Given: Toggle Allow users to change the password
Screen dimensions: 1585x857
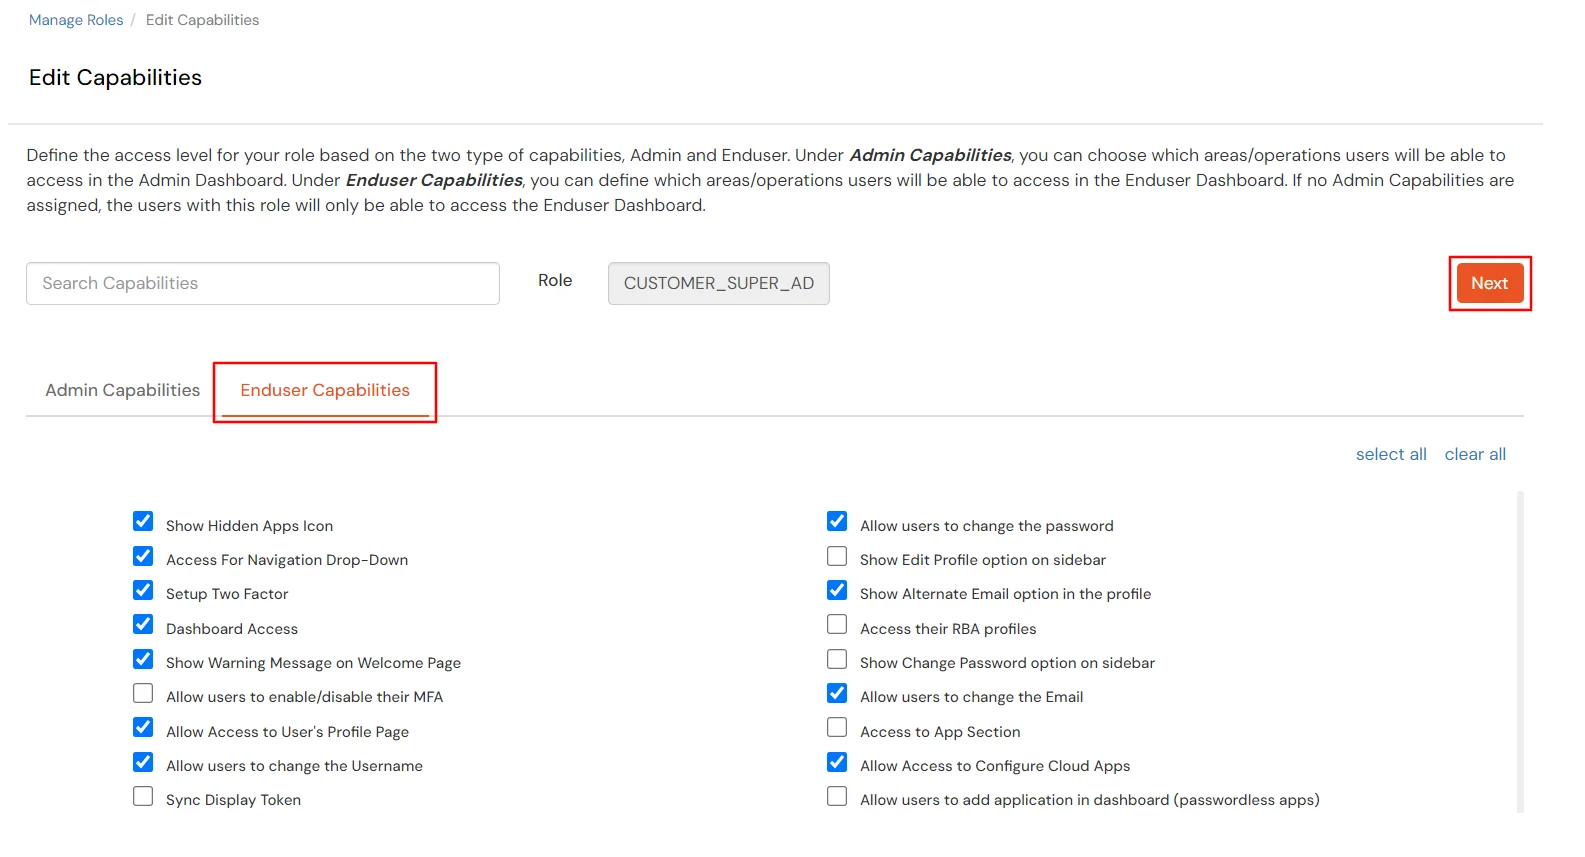Looking at the screenshot, I should (837, 522).
